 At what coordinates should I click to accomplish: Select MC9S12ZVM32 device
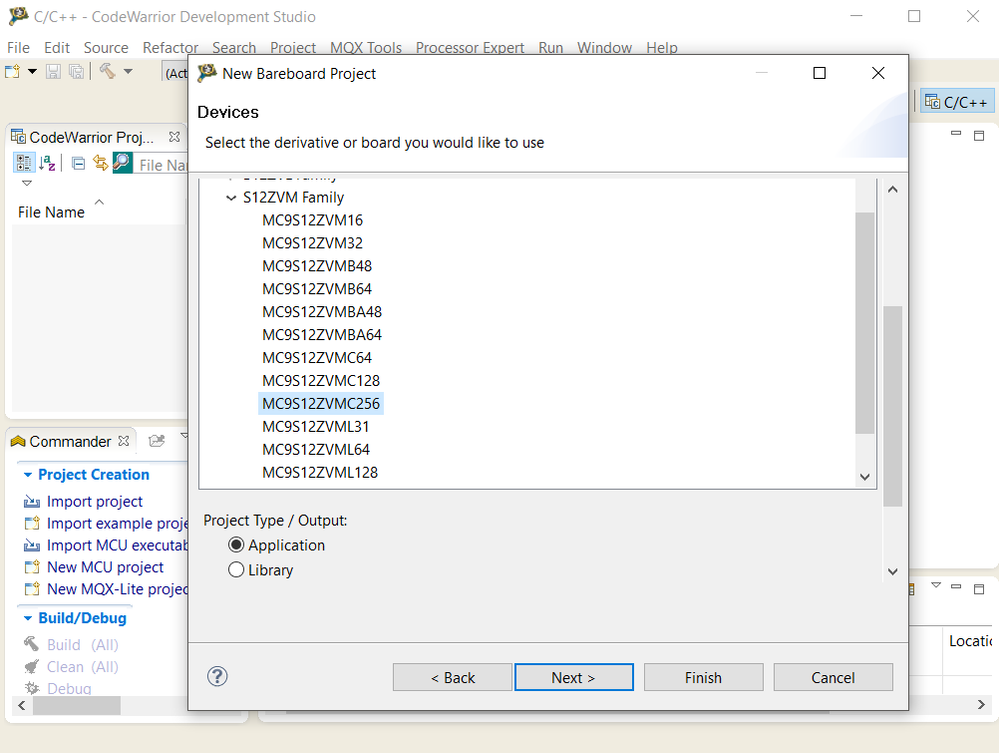point(312,243)
